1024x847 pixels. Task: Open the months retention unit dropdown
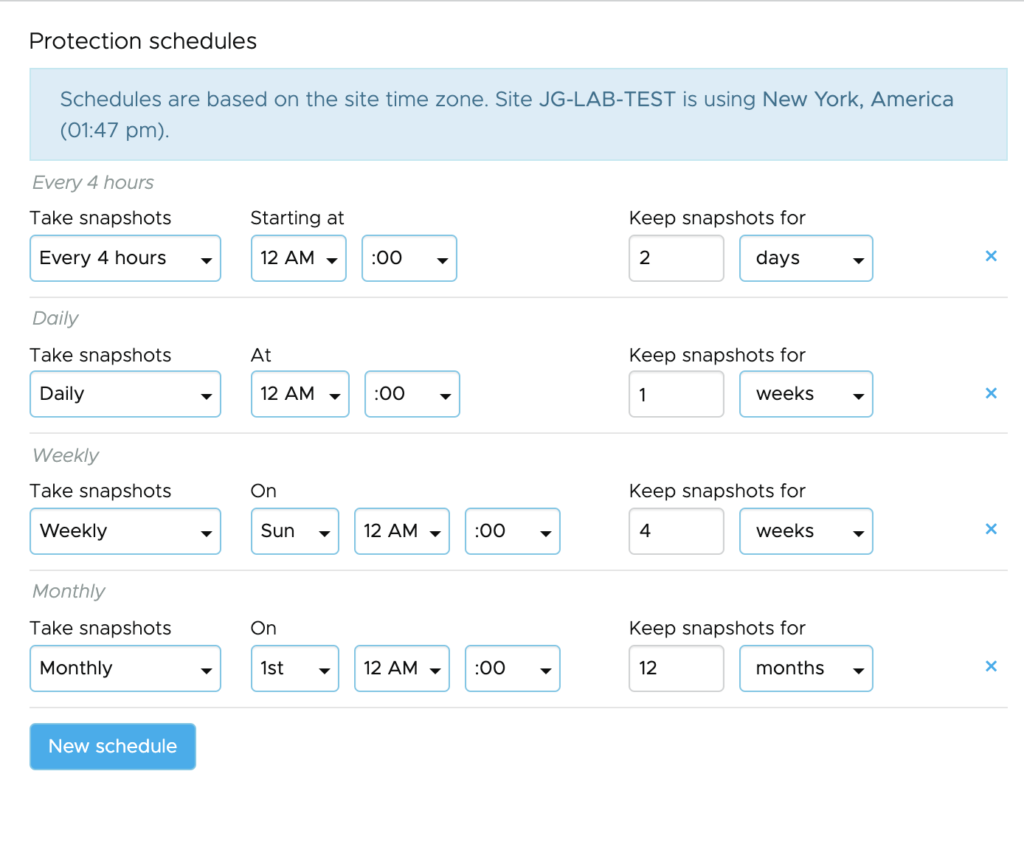(806, 668)
